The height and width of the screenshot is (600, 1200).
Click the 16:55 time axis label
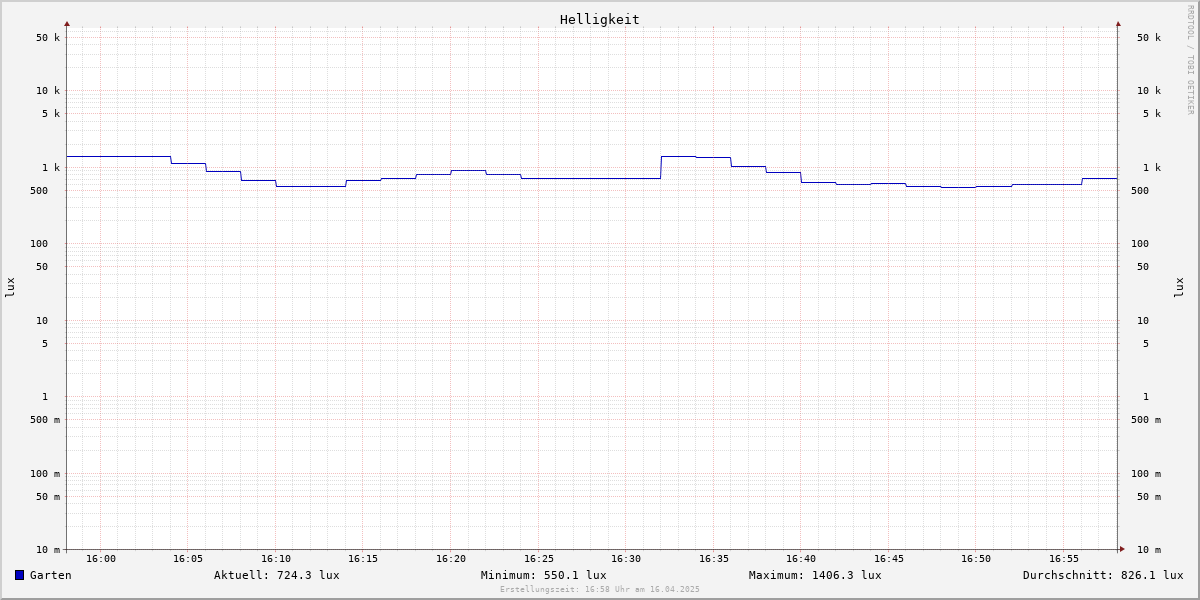tap(1064, 559)
